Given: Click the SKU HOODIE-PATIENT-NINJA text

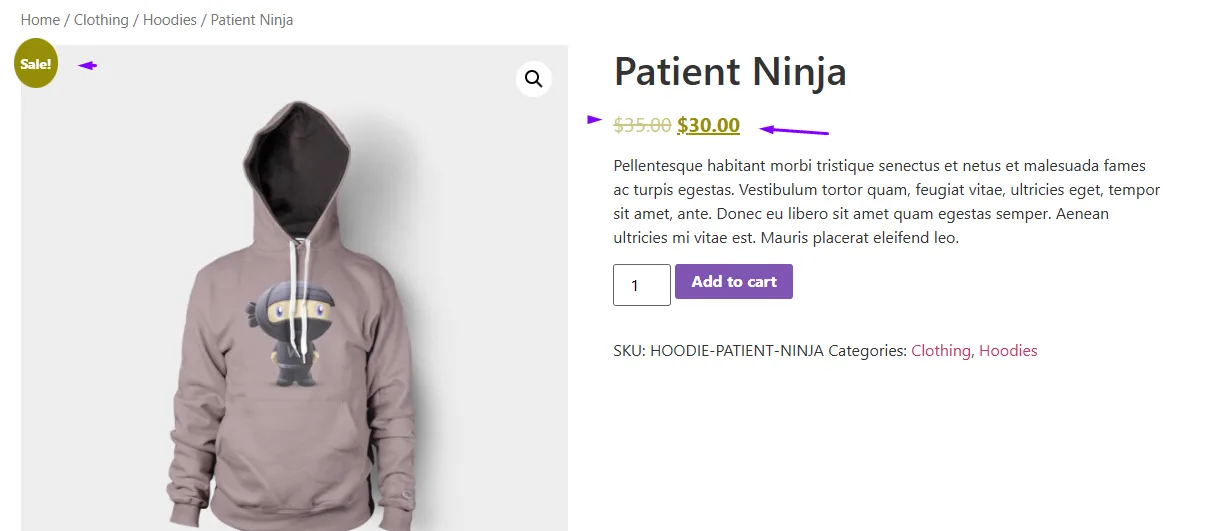Looking at the screenshot, I should coord(718,351).
